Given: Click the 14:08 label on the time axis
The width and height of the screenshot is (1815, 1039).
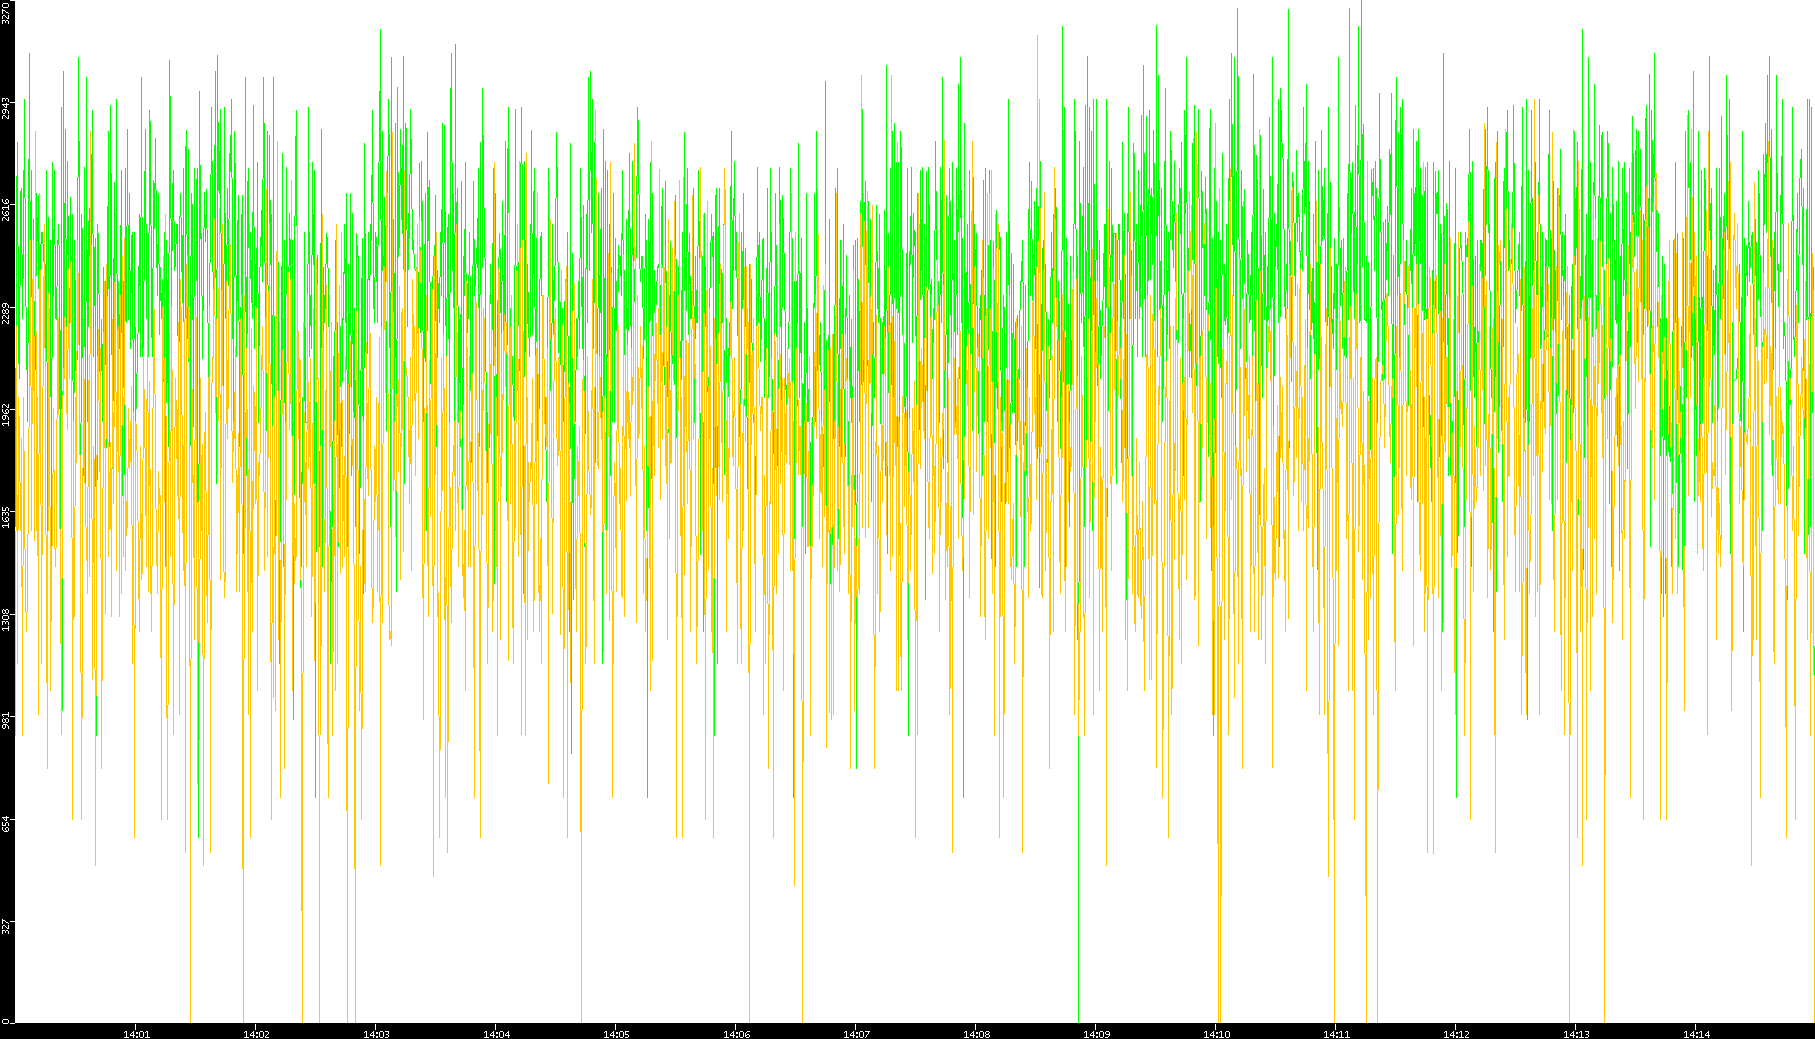Looking at the screenshot, I should [x=976, y=1033].
